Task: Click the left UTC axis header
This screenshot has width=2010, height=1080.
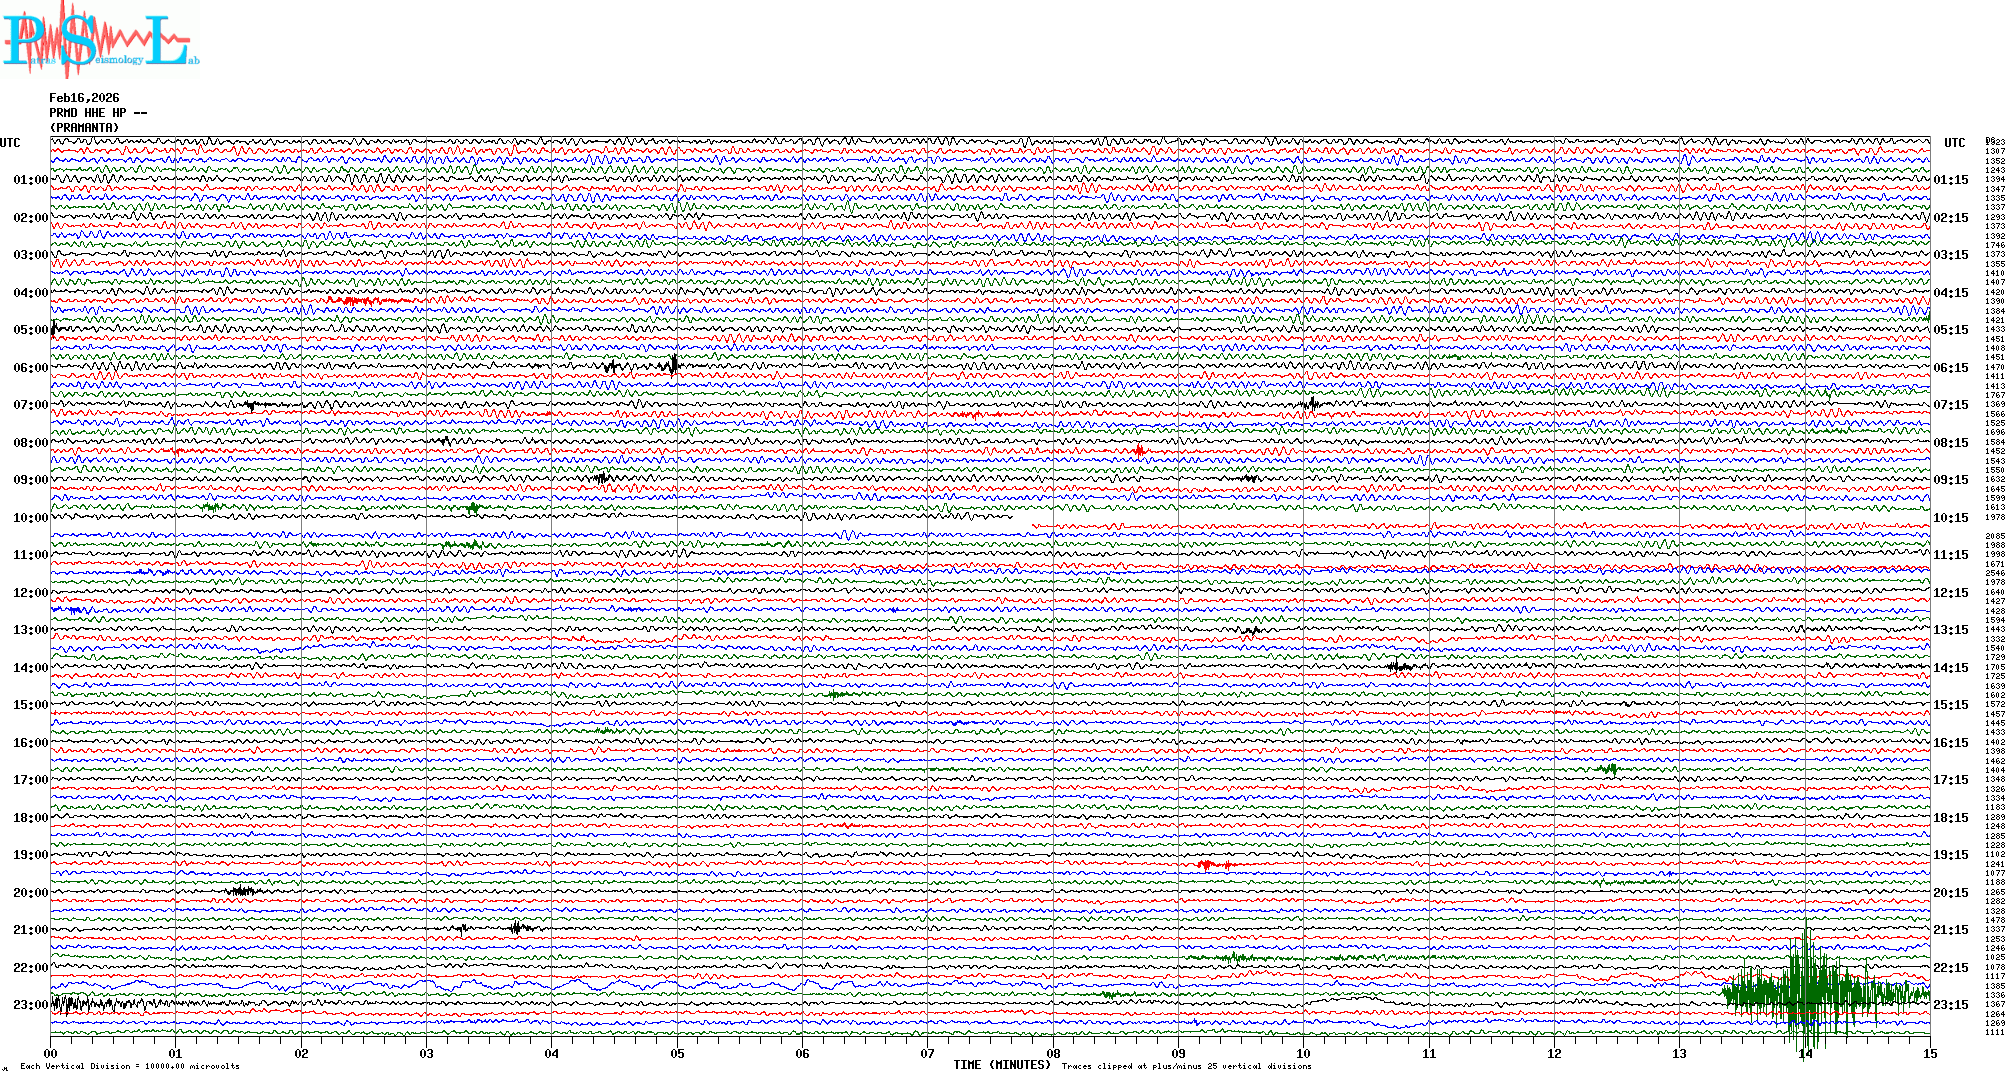Action: tap(10, 143)
